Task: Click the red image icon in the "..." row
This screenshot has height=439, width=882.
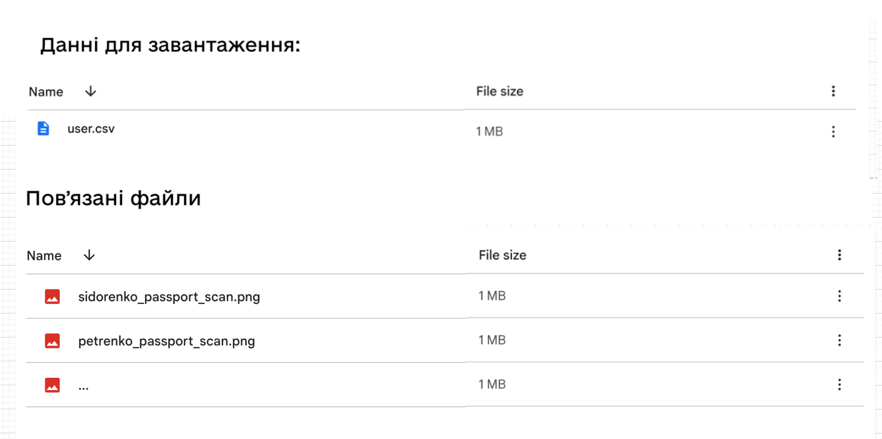Action: (x=52, y=385)
